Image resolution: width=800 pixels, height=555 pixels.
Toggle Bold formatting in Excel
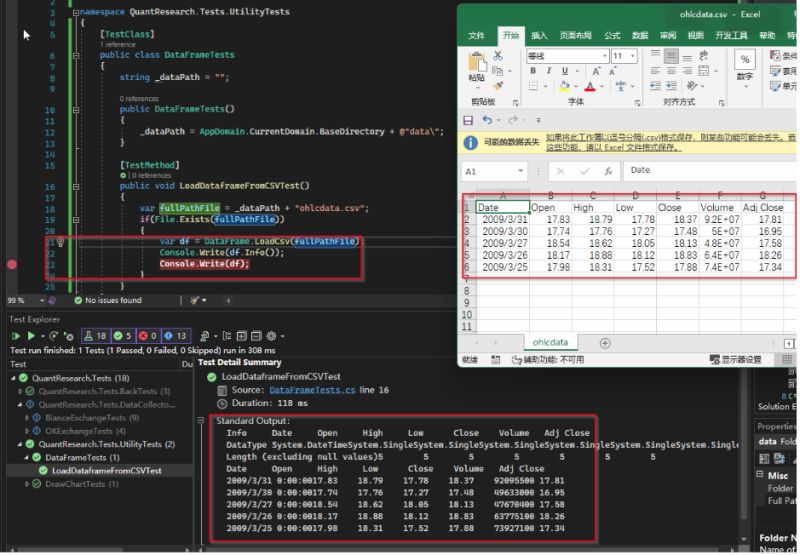pyautogui.click(x=533, y=71)
